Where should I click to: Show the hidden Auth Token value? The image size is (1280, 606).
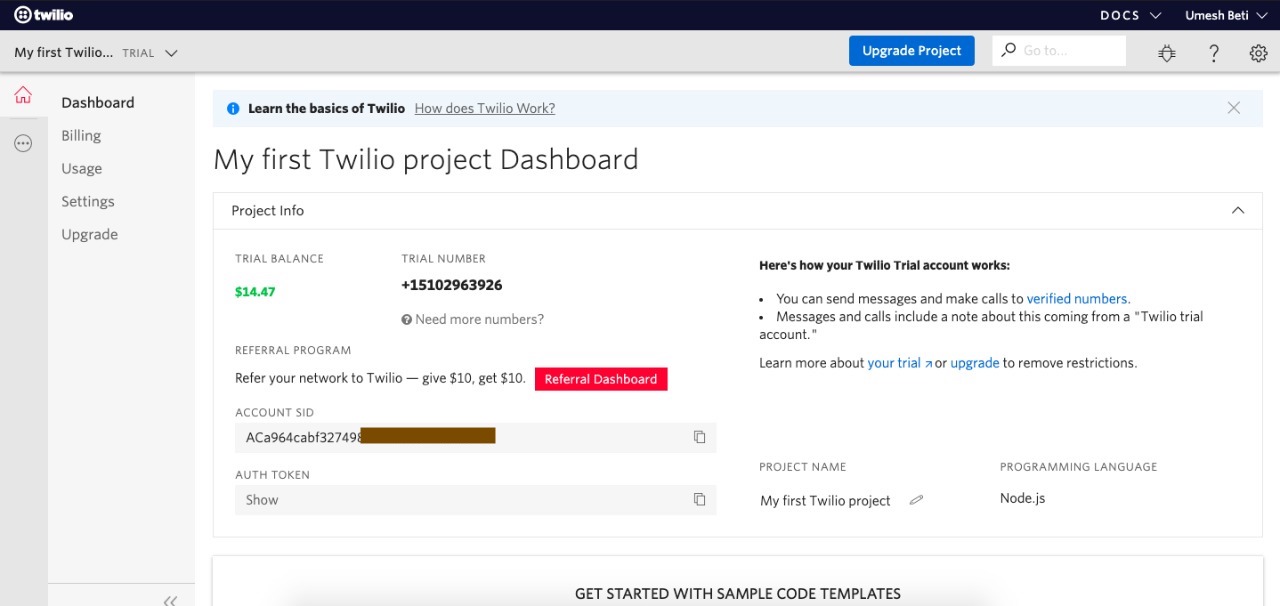coord(262,499)
